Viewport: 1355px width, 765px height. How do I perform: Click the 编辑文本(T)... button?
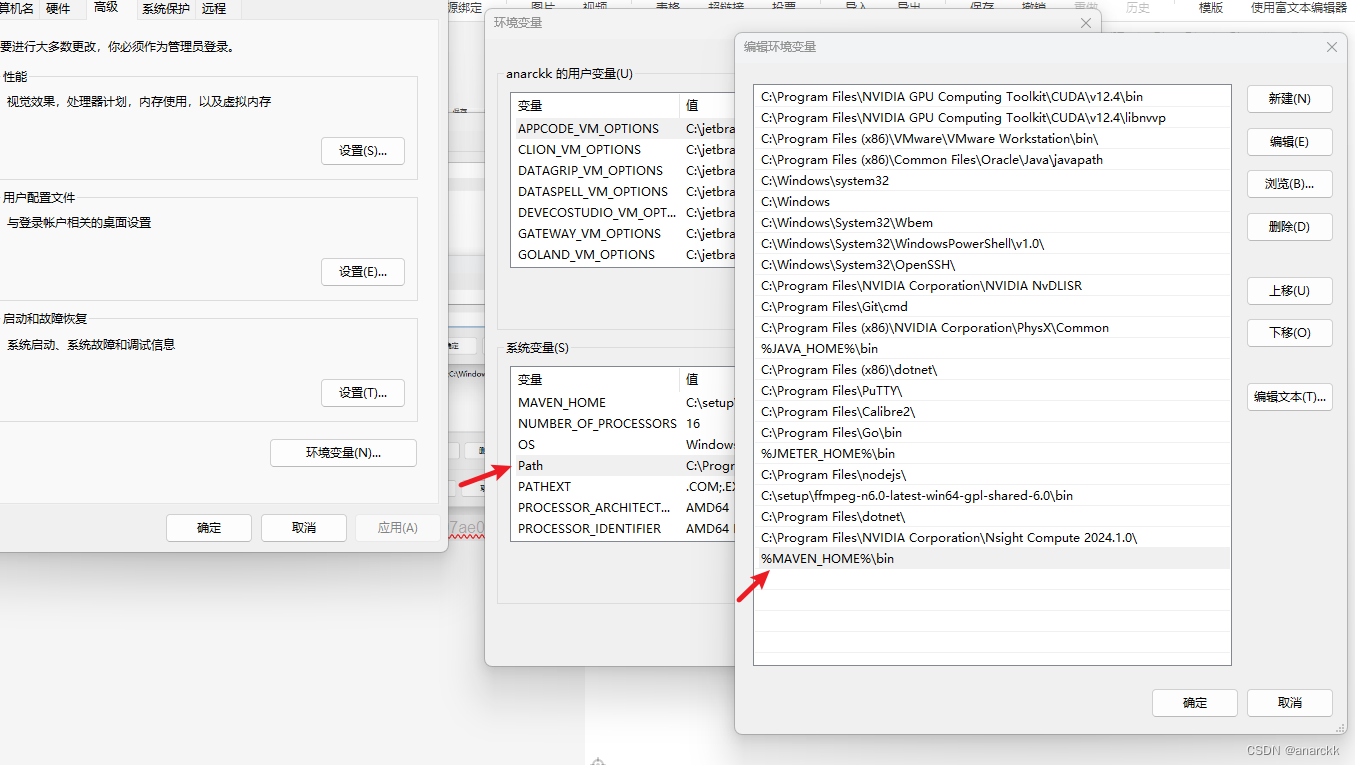pos(1289,397)
